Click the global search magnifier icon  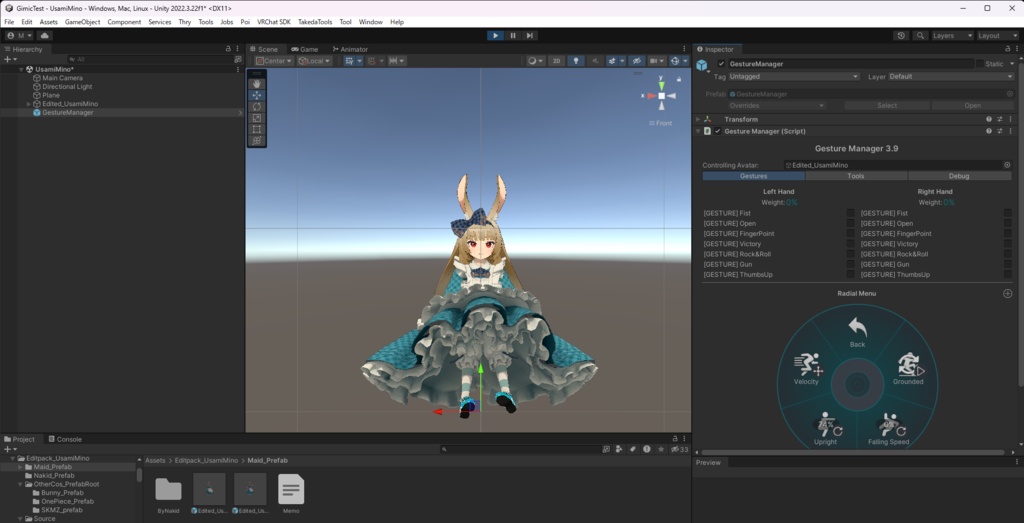920,35
